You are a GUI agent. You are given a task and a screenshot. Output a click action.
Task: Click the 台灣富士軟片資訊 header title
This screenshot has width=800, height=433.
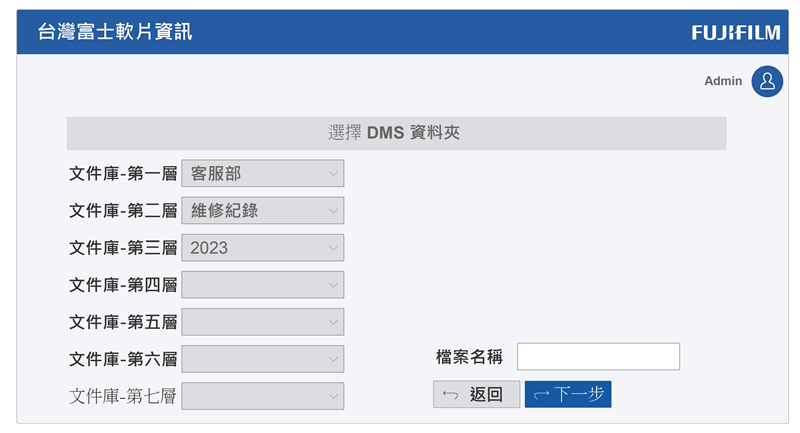click(x=115, y=32)
